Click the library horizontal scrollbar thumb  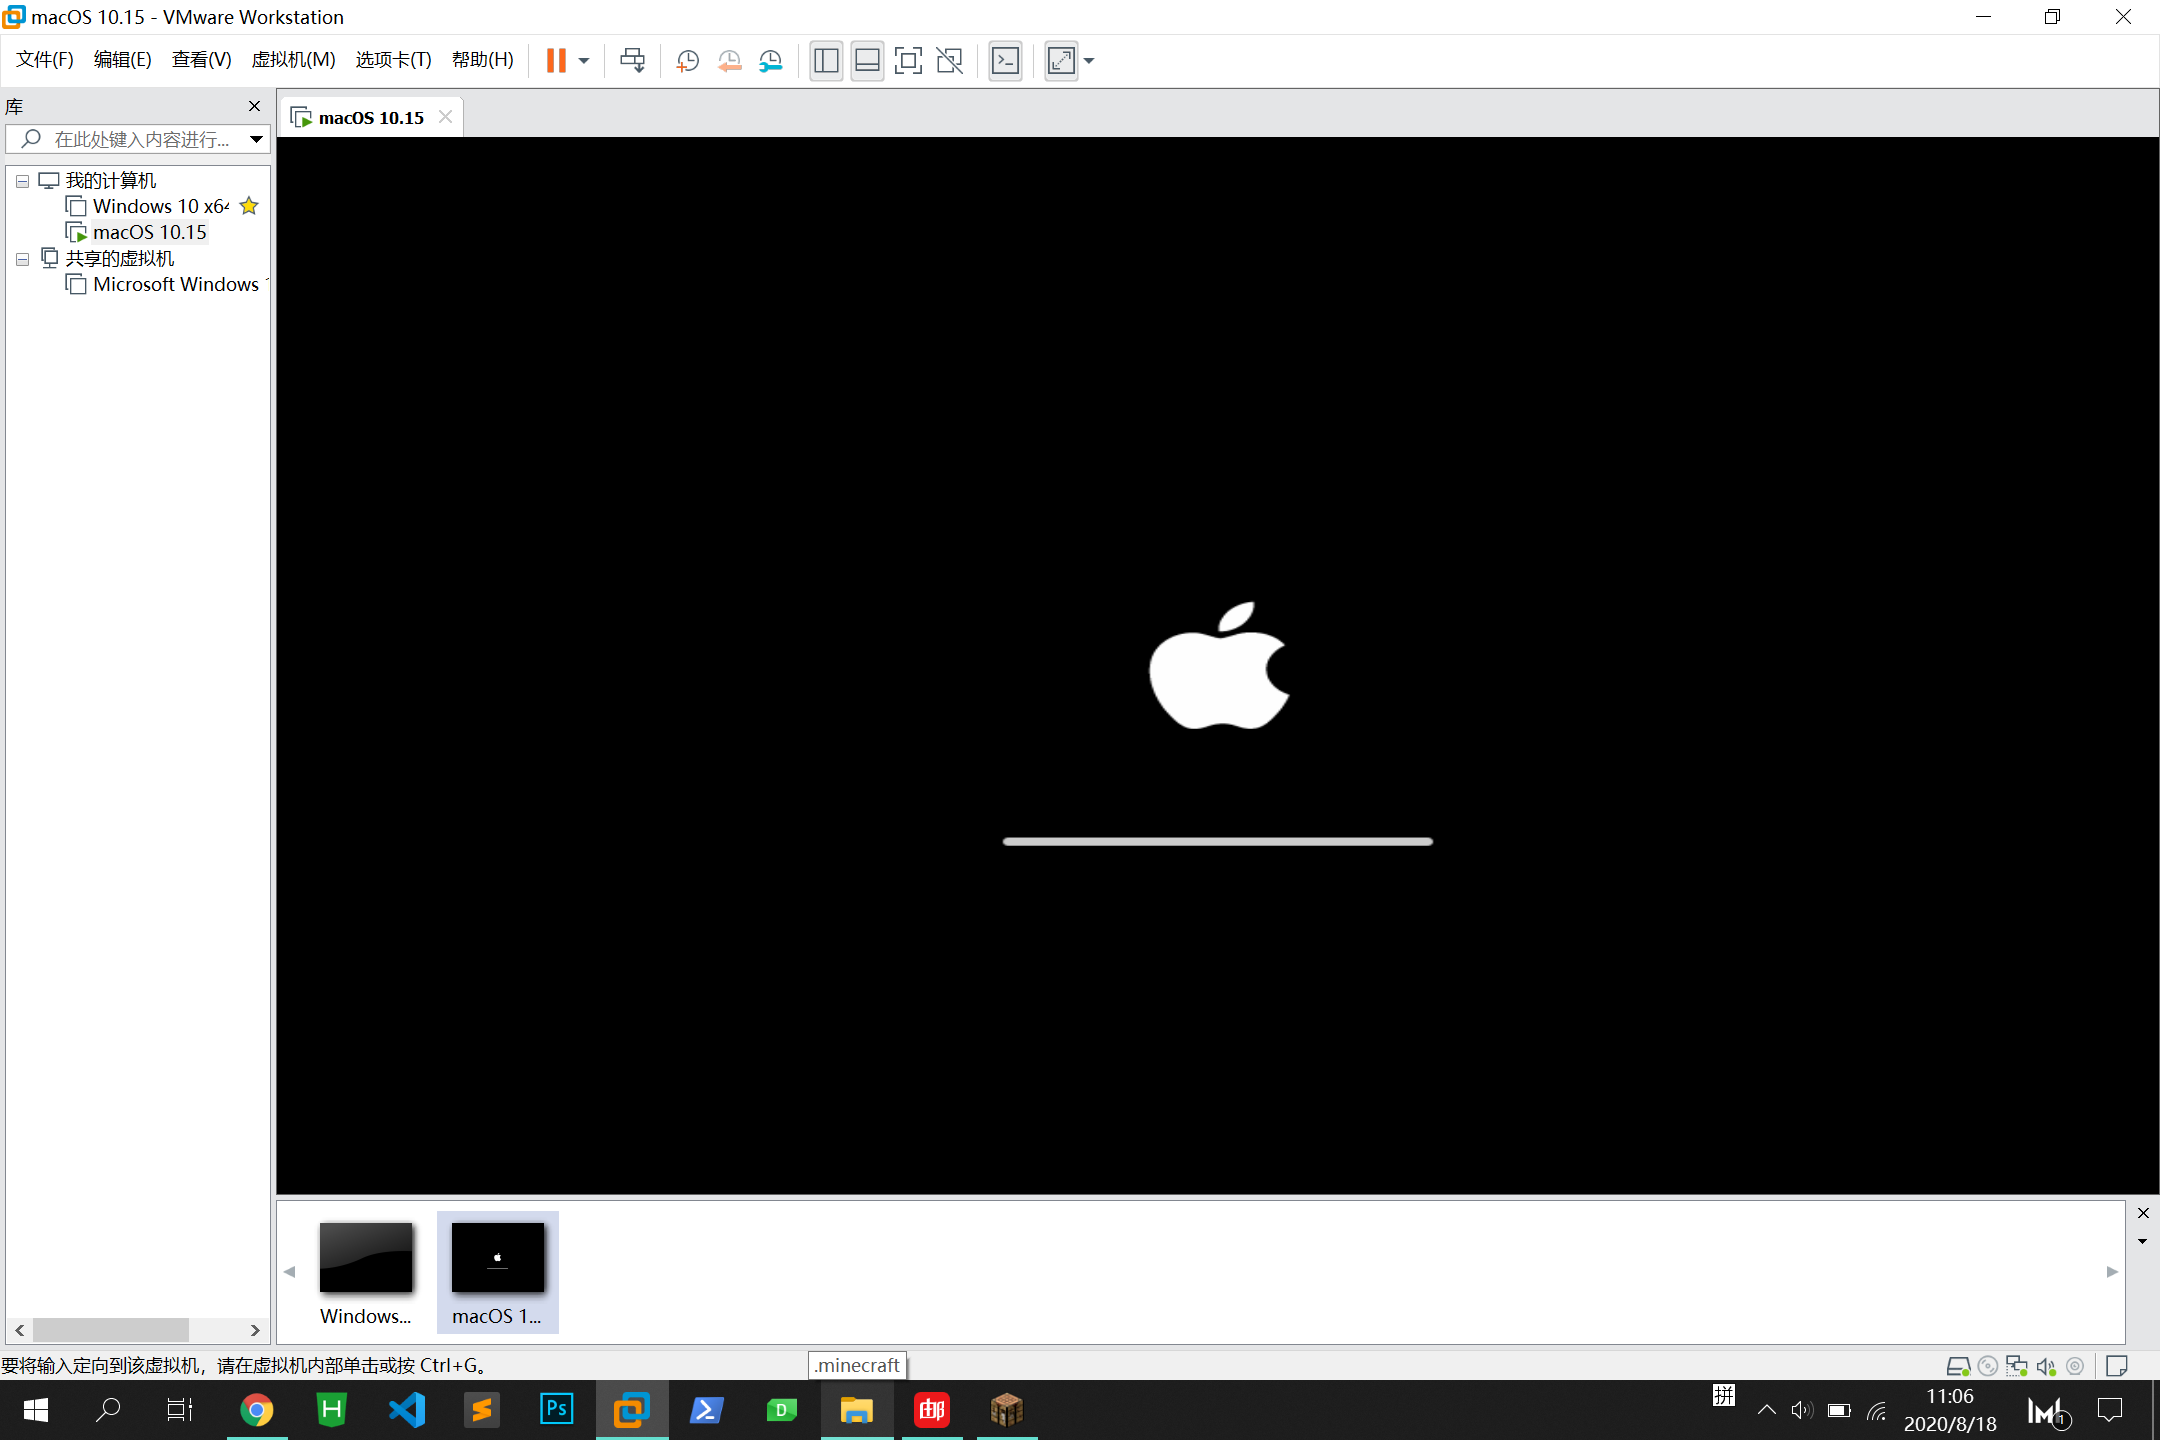[111, 1330]
